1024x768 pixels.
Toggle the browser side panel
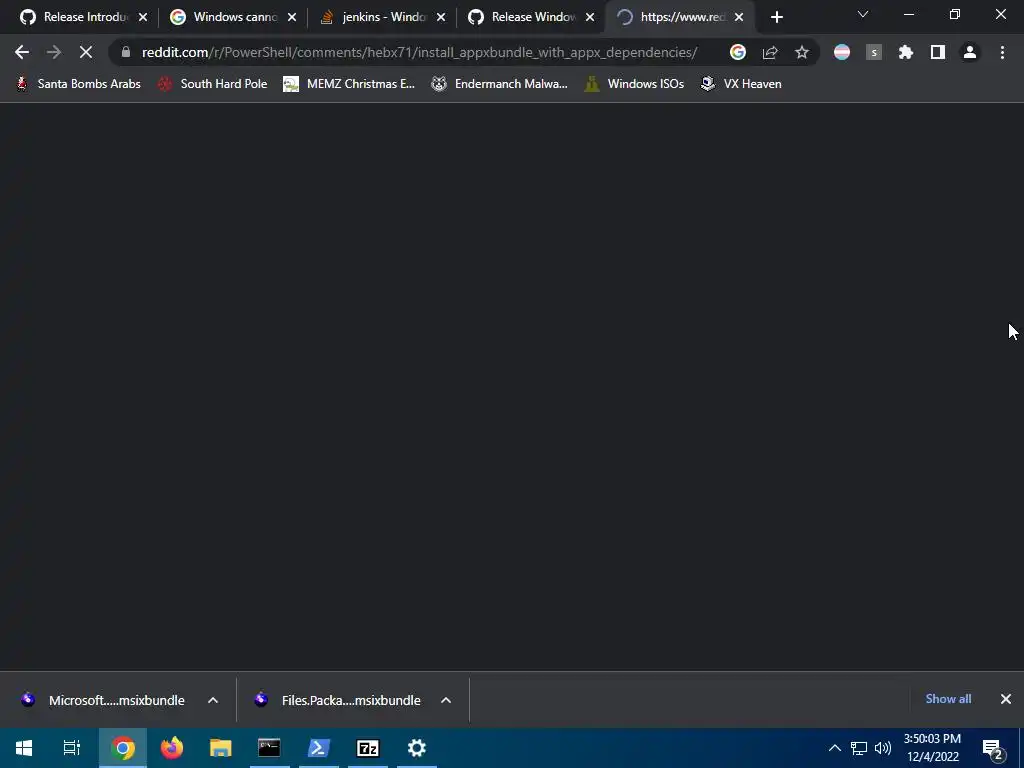(x=938, y=52)
